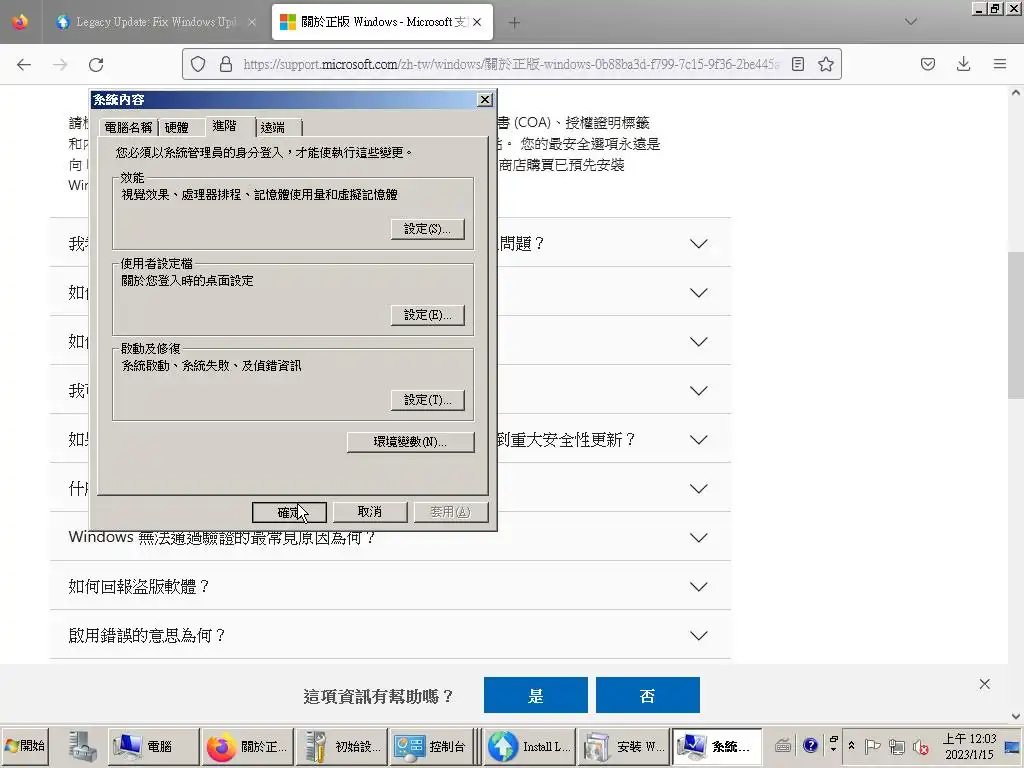
Task: Expand the first FAQ row ending in 問題？
Action: (698, 244)
